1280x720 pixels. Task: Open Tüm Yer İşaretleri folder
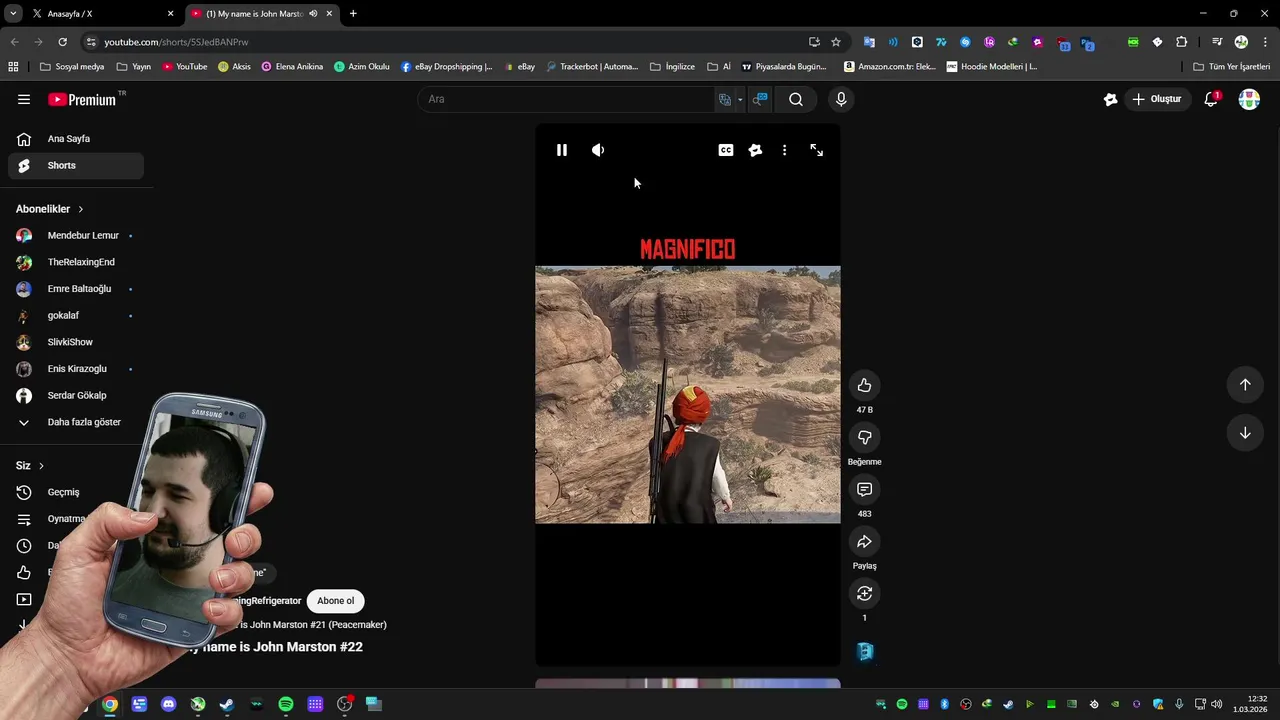click(1231, 67)
